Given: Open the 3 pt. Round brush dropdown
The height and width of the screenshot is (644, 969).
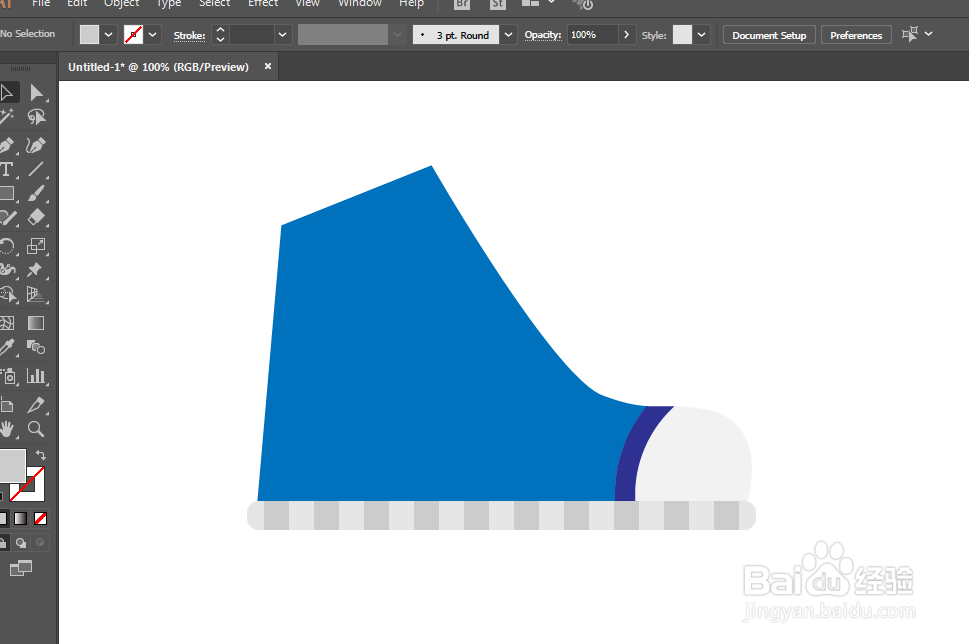Looking at the screenshot, I should point(509,35).
